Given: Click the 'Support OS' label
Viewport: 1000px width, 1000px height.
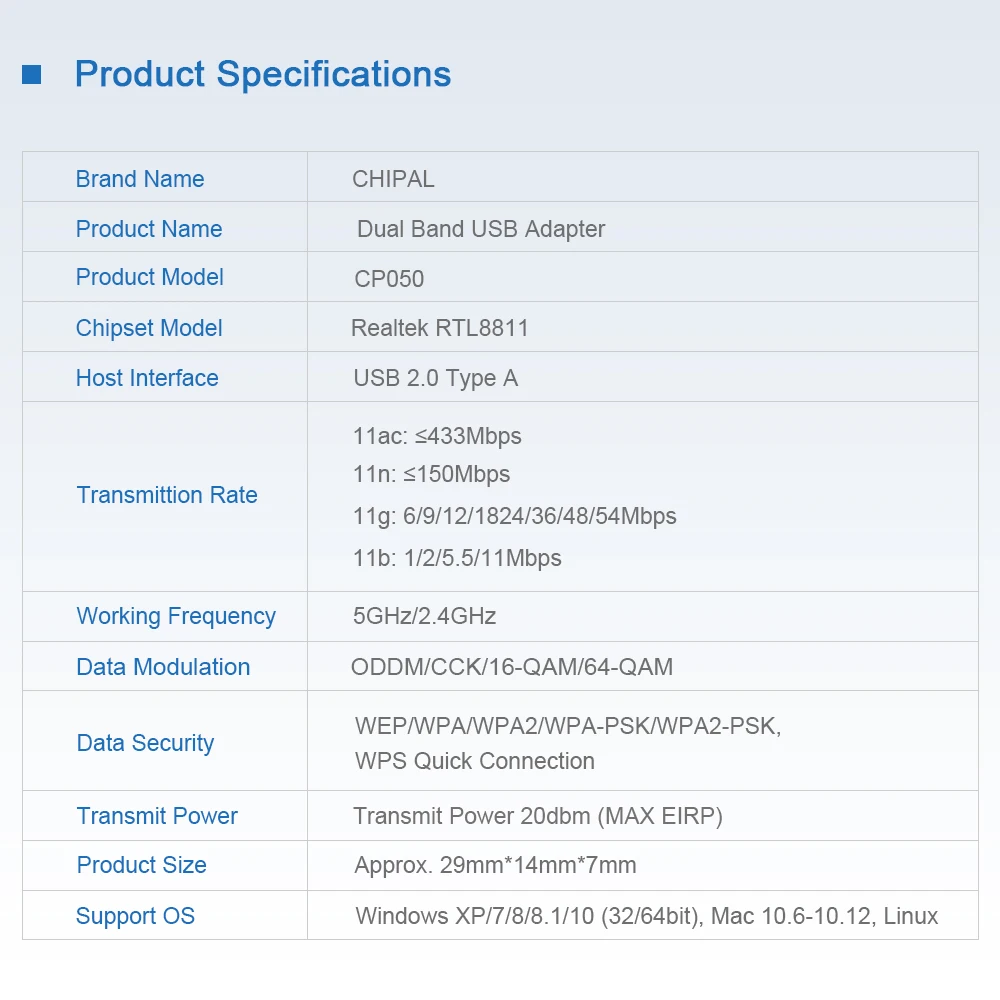Looking at the screenshot, I should click(135, 916).
